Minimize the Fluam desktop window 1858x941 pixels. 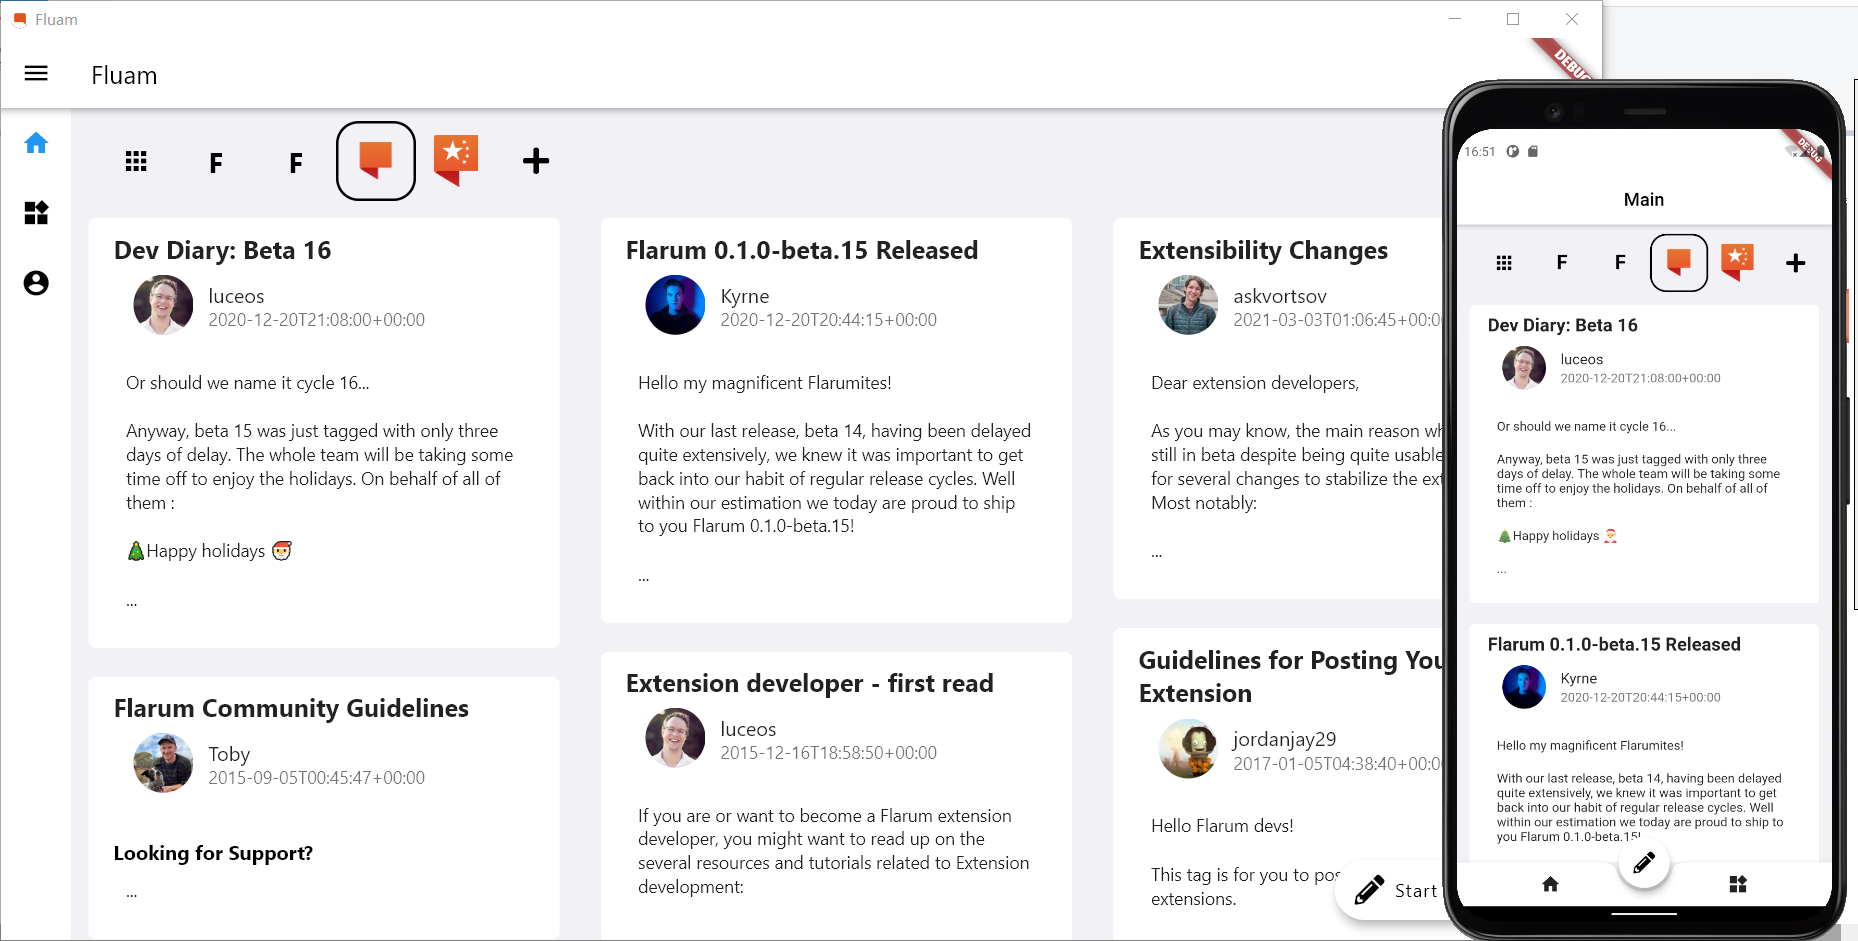(x=1455, y=19)
